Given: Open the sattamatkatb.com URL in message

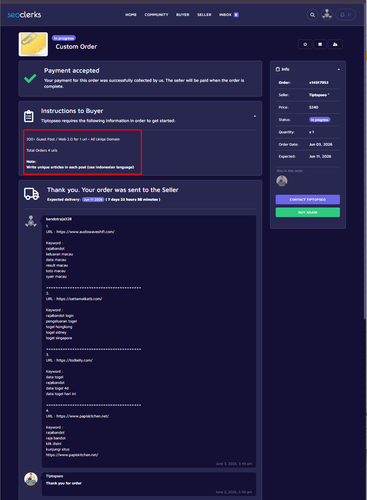Looking at the screenshot, I should [79, 299].
